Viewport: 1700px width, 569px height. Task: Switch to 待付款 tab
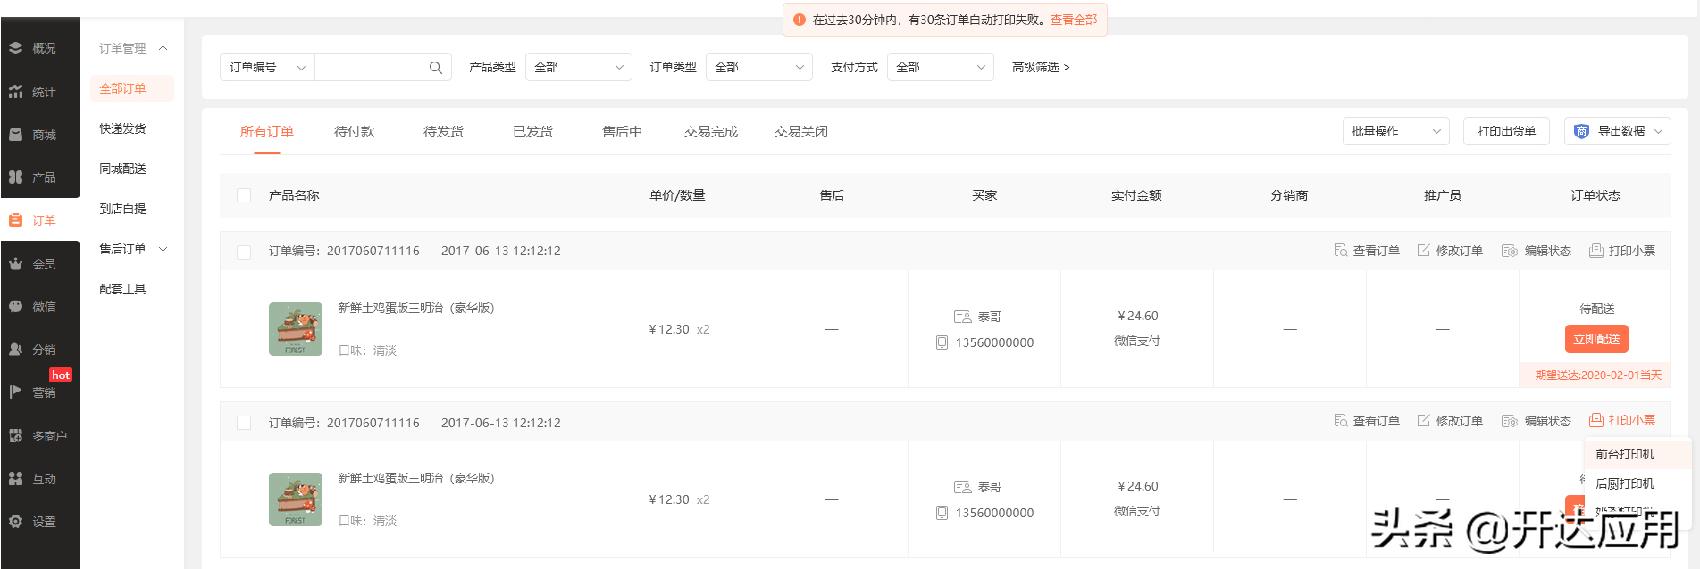click(x=354, y=131)
